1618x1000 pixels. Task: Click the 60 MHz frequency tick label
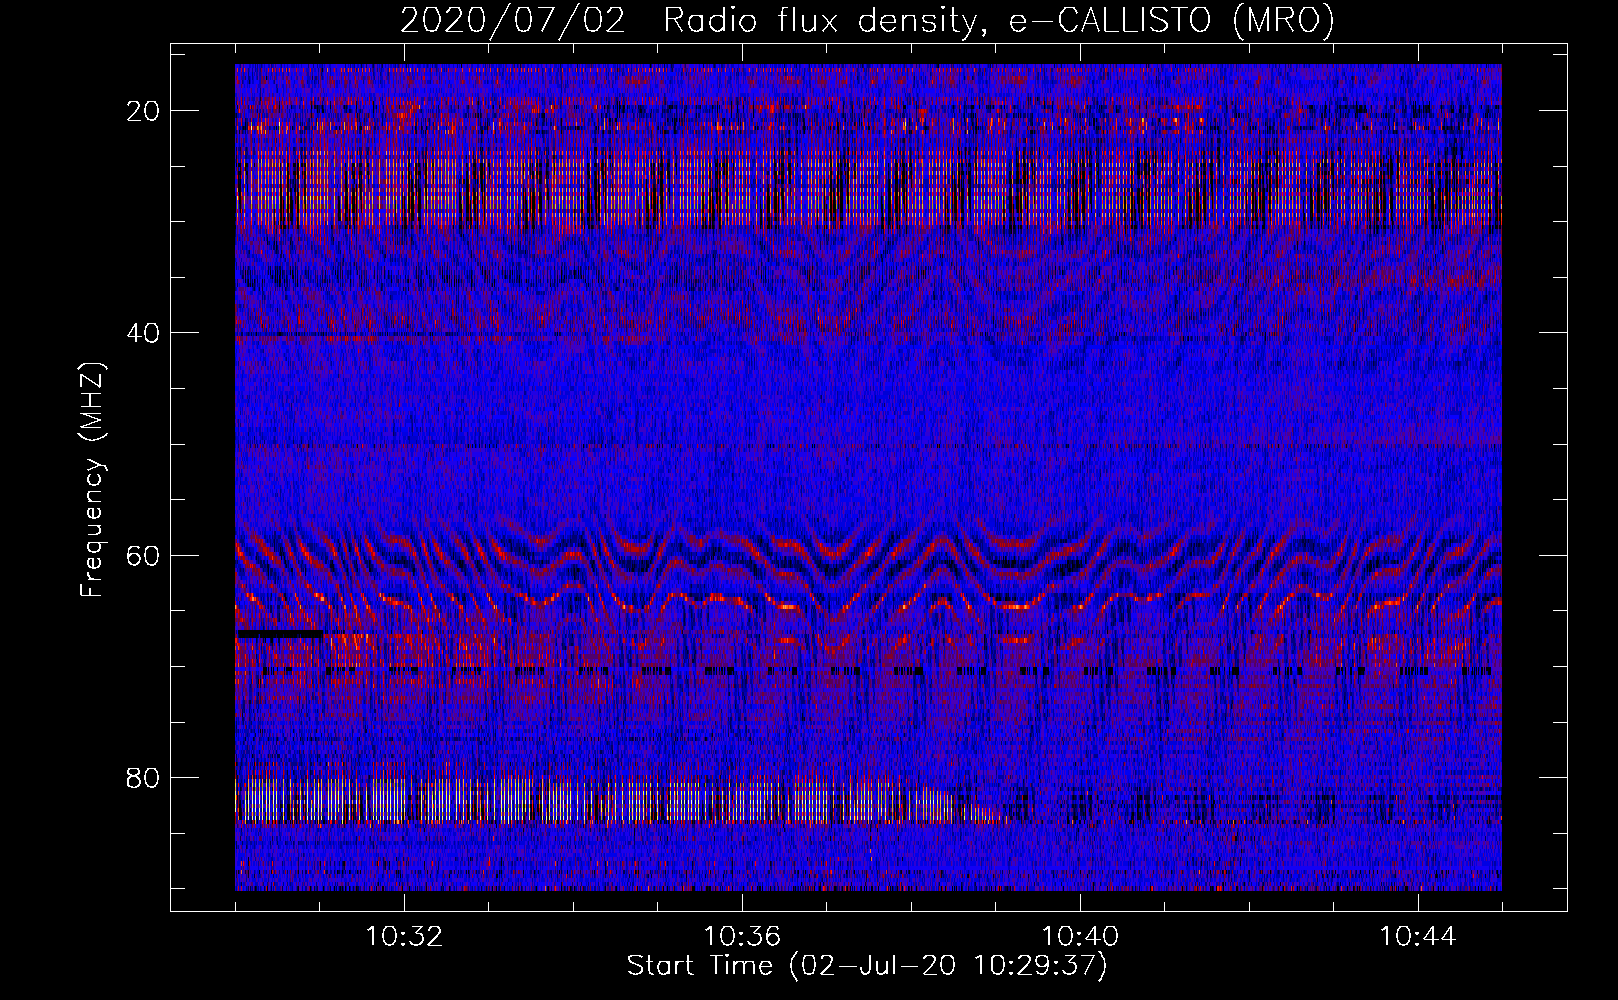click(x=144, y=555)
